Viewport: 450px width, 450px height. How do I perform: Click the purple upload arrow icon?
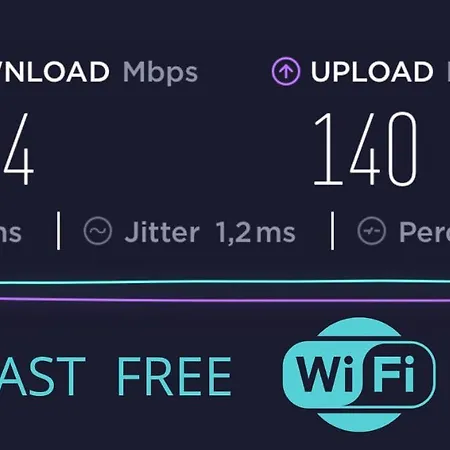click(x=286, y=71)
